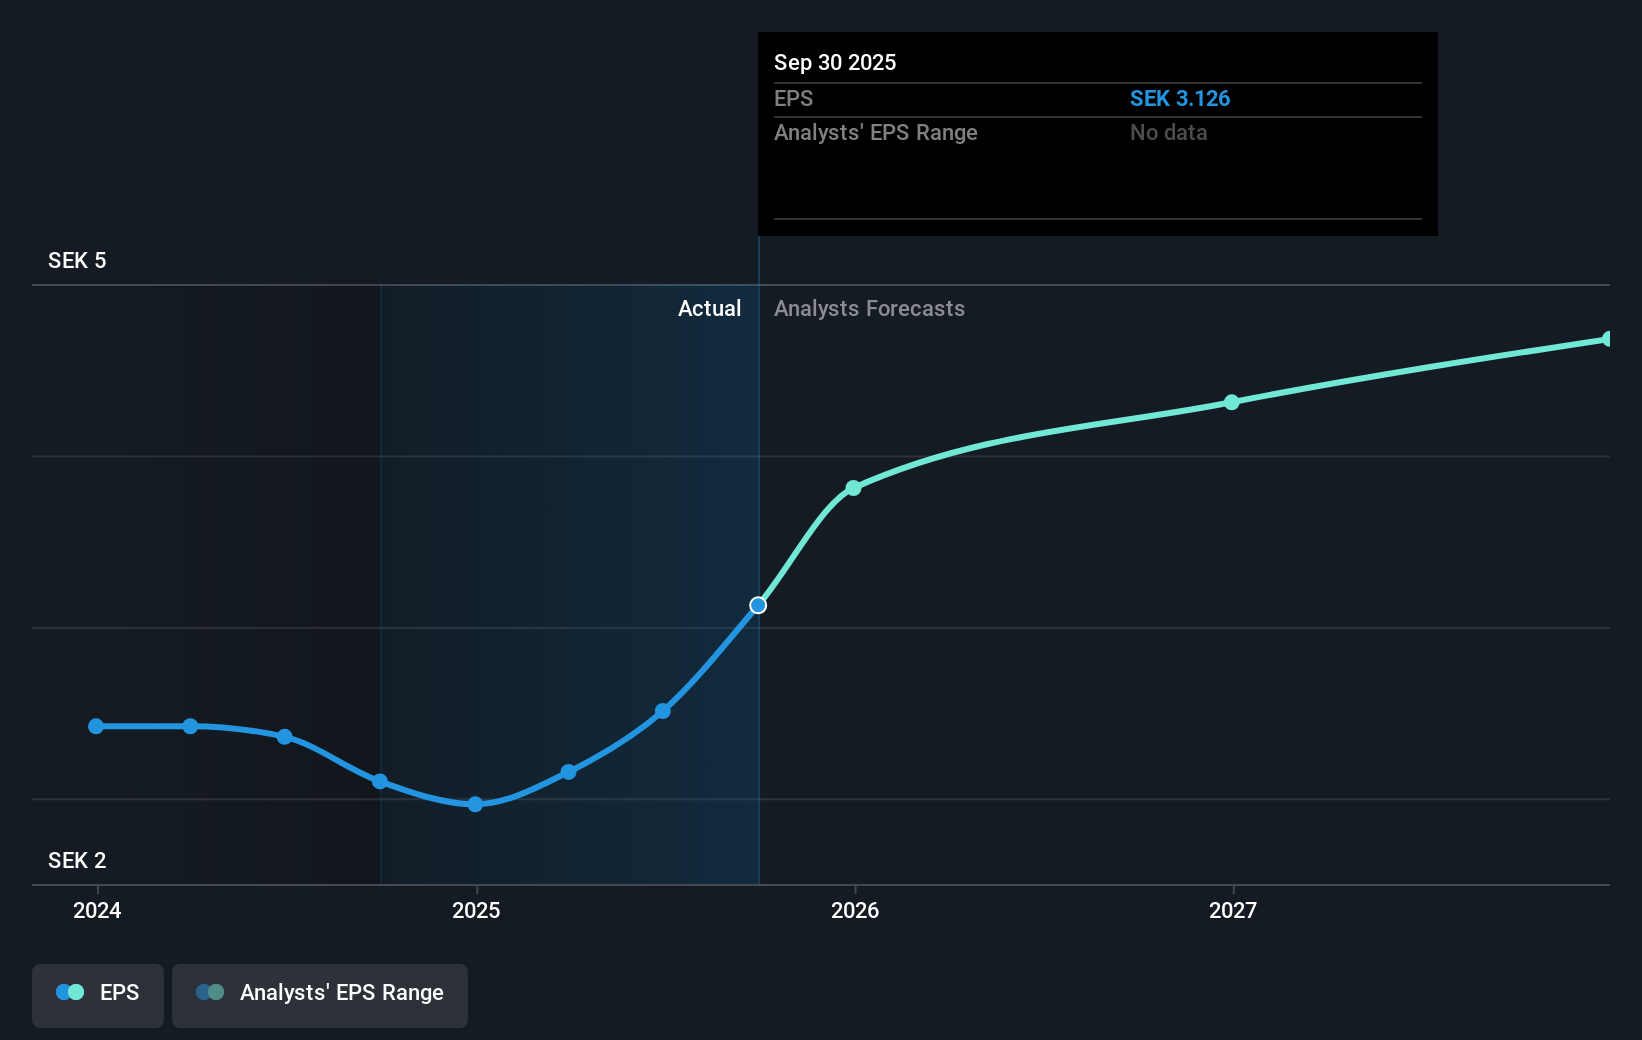
Task: Click the 2027 forecast data point marker
Action: point(1231,402)
